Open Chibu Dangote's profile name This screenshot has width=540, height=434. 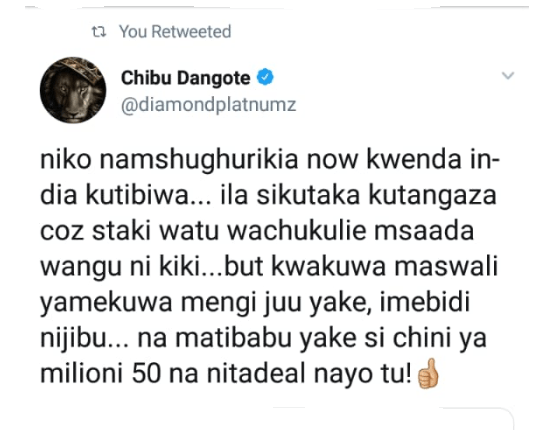(186, 78)
